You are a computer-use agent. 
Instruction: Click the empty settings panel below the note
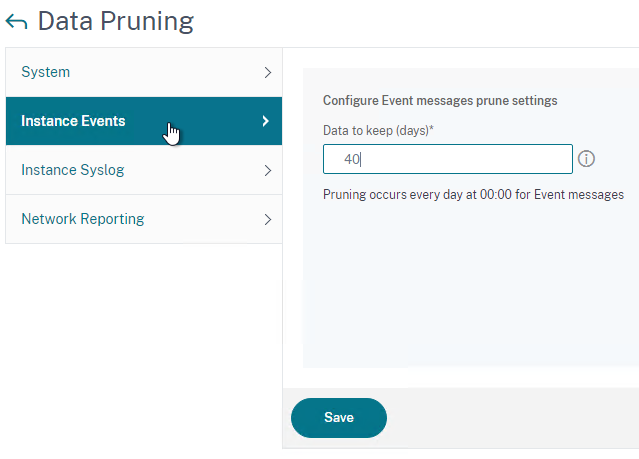pyautogui.click(x=471, y=285)
